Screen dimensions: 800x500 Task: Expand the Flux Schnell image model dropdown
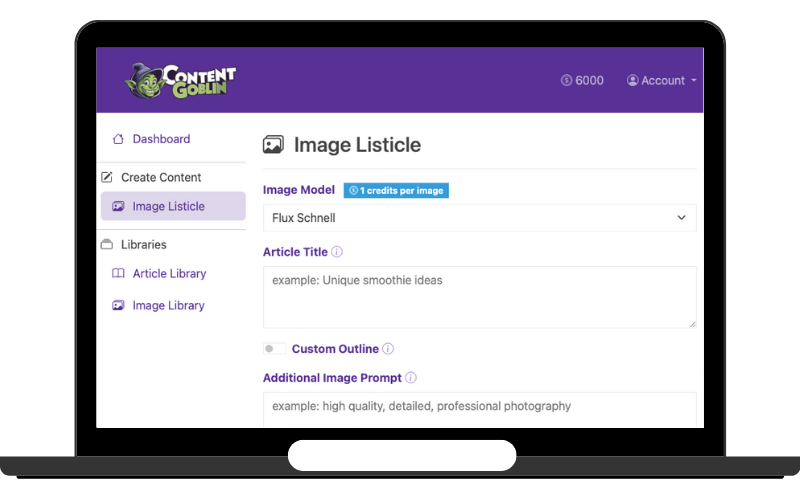(x=479, y=218)
